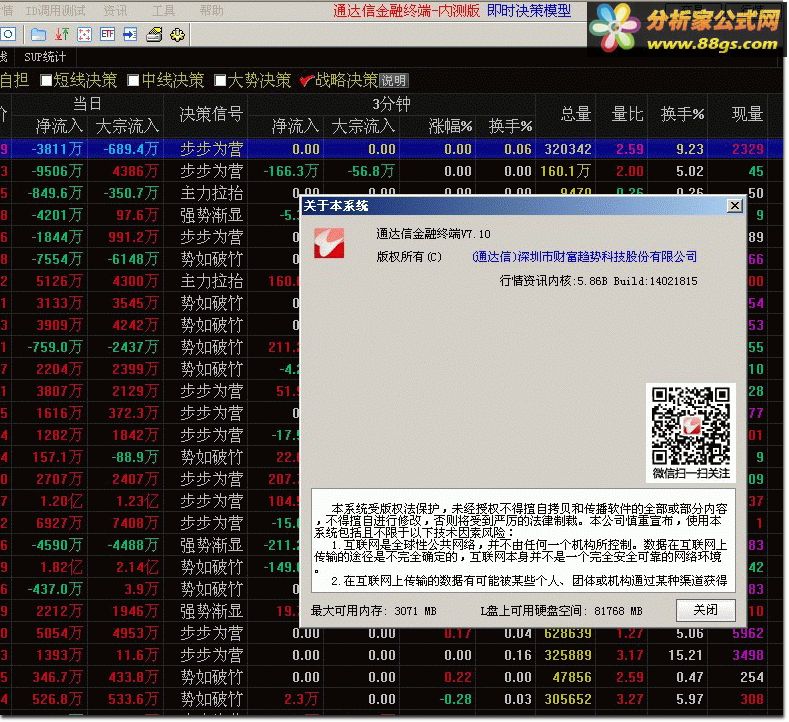Click the four-corner arrows icon in the toolbar
789x722 pixels.
85,35
